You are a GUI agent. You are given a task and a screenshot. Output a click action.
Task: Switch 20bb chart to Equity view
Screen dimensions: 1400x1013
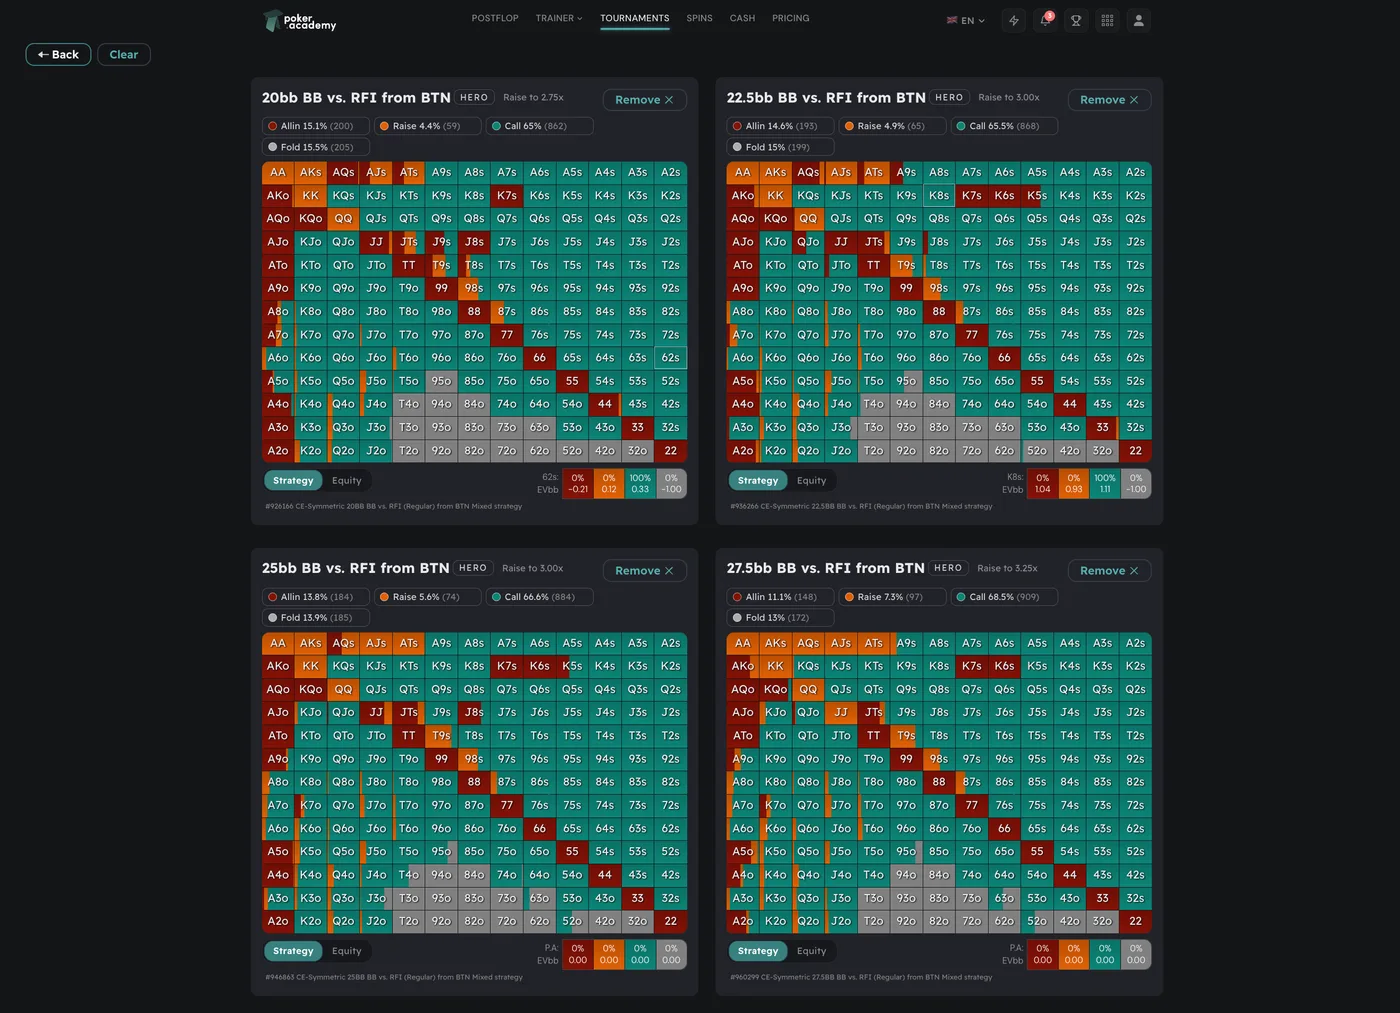347,481
